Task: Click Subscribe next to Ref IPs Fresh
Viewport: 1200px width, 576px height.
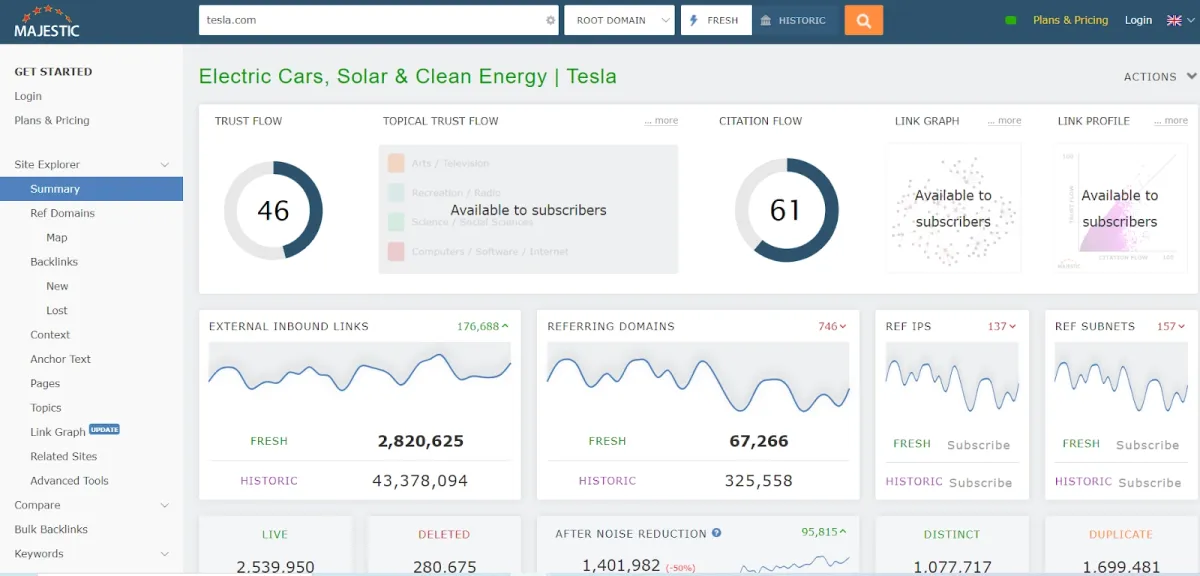Action: [x=979, y=445]
